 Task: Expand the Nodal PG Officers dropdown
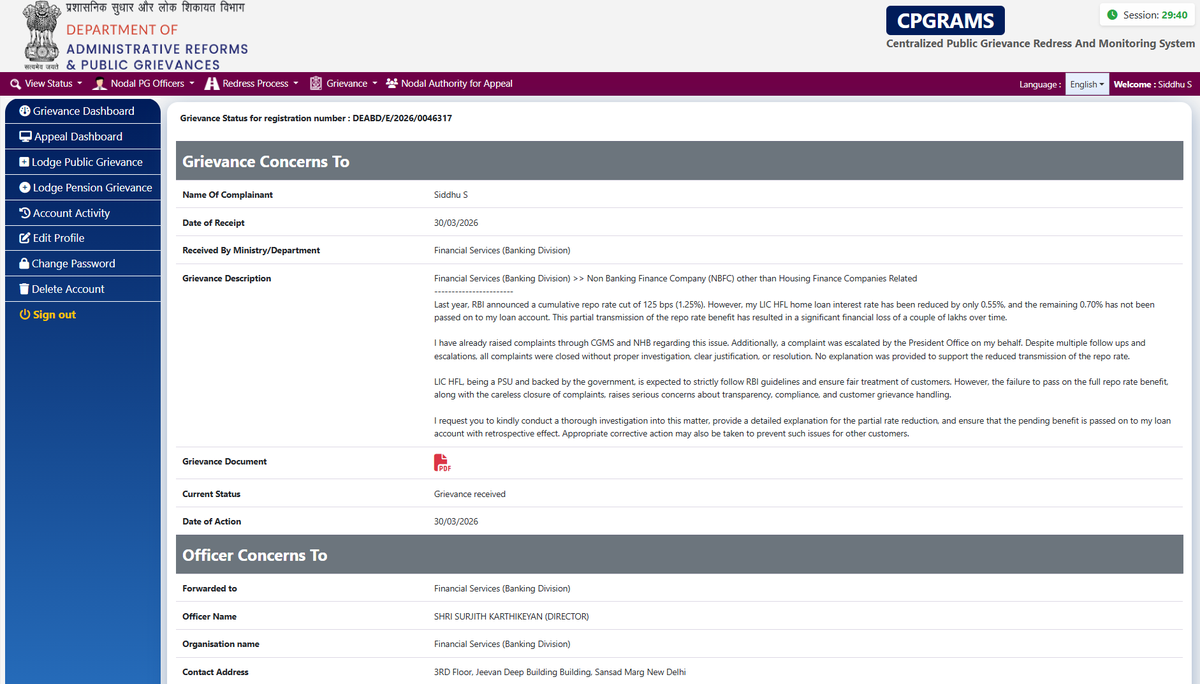(143, 84)
